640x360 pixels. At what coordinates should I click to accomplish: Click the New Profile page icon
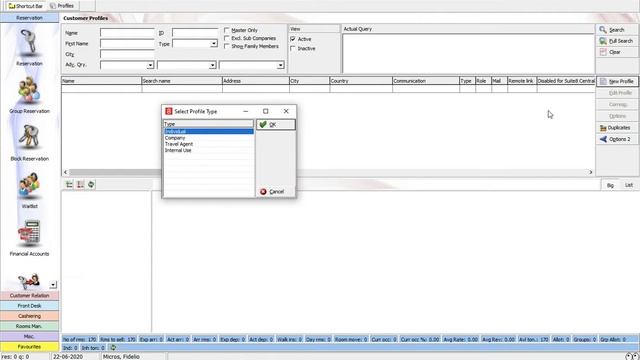coord(603,81)
